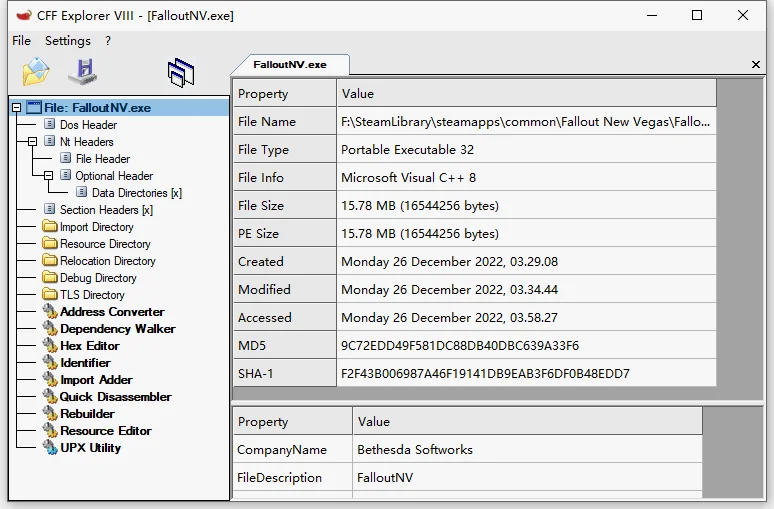Click the Identifier tool icon
Image resolution: width=774 pixels, height=509 pixels.
click(50, 362)
